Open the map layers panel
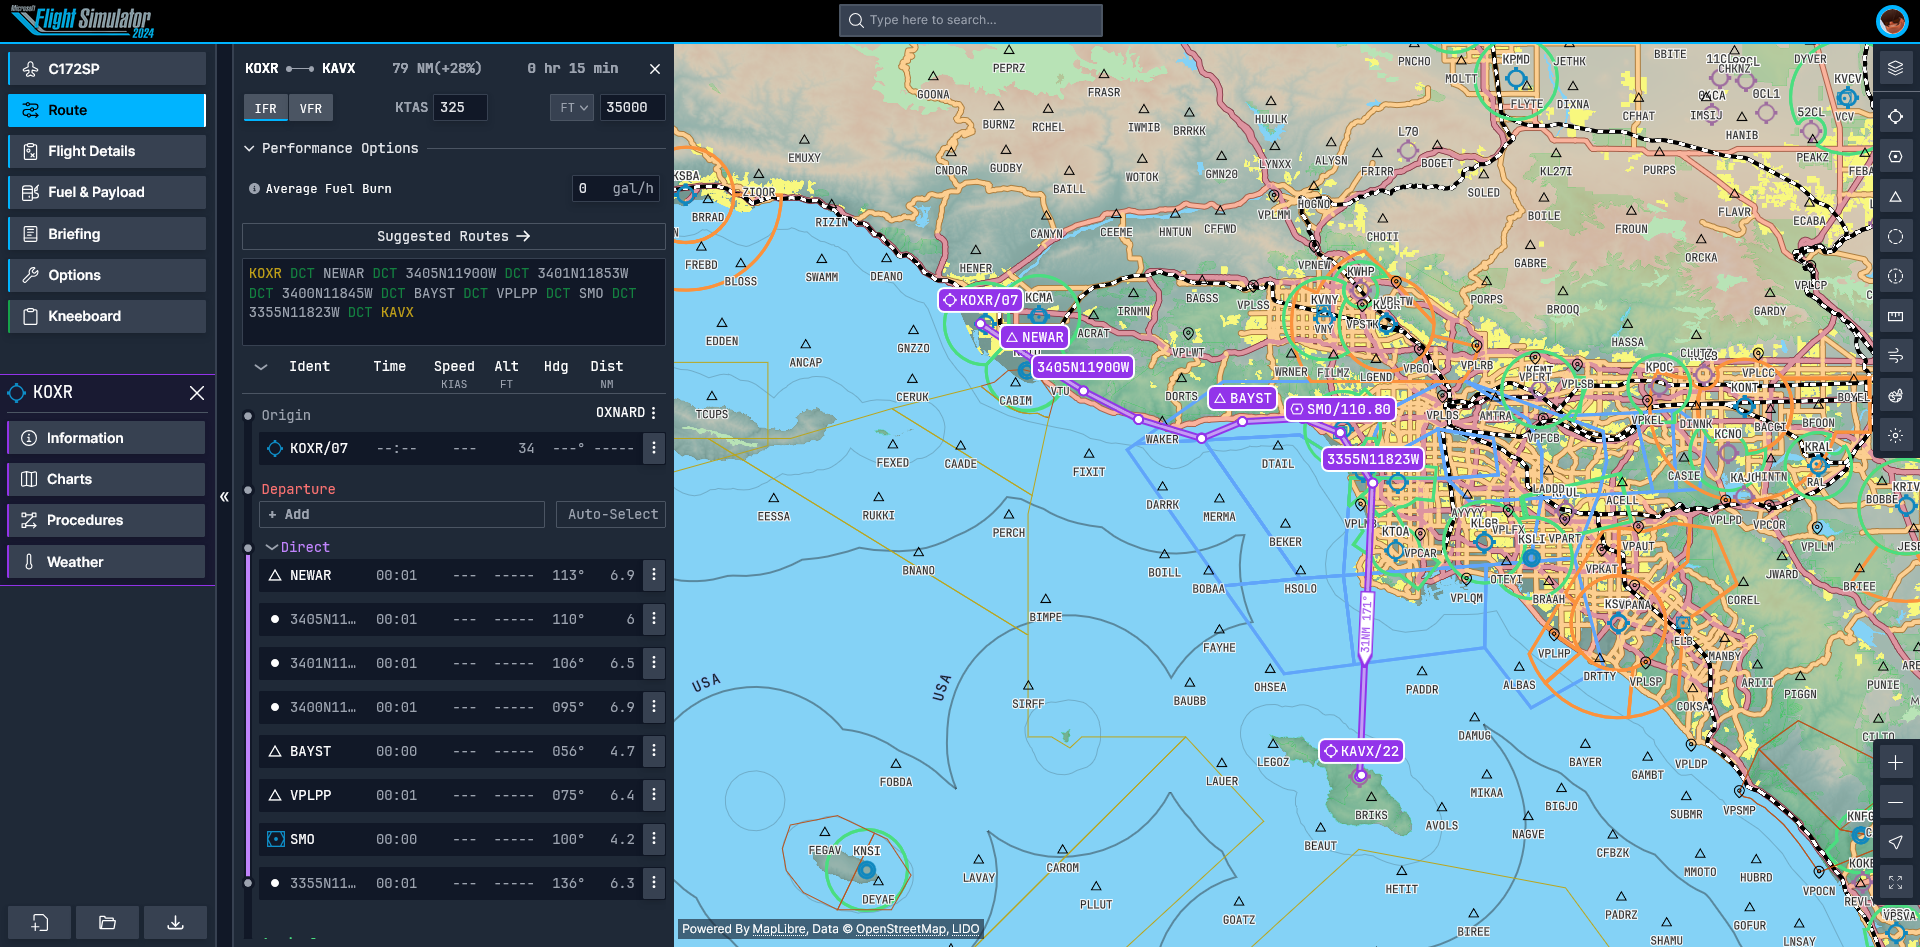Viewport: 1920px width, 947px height. click(x=1895, y=68)
